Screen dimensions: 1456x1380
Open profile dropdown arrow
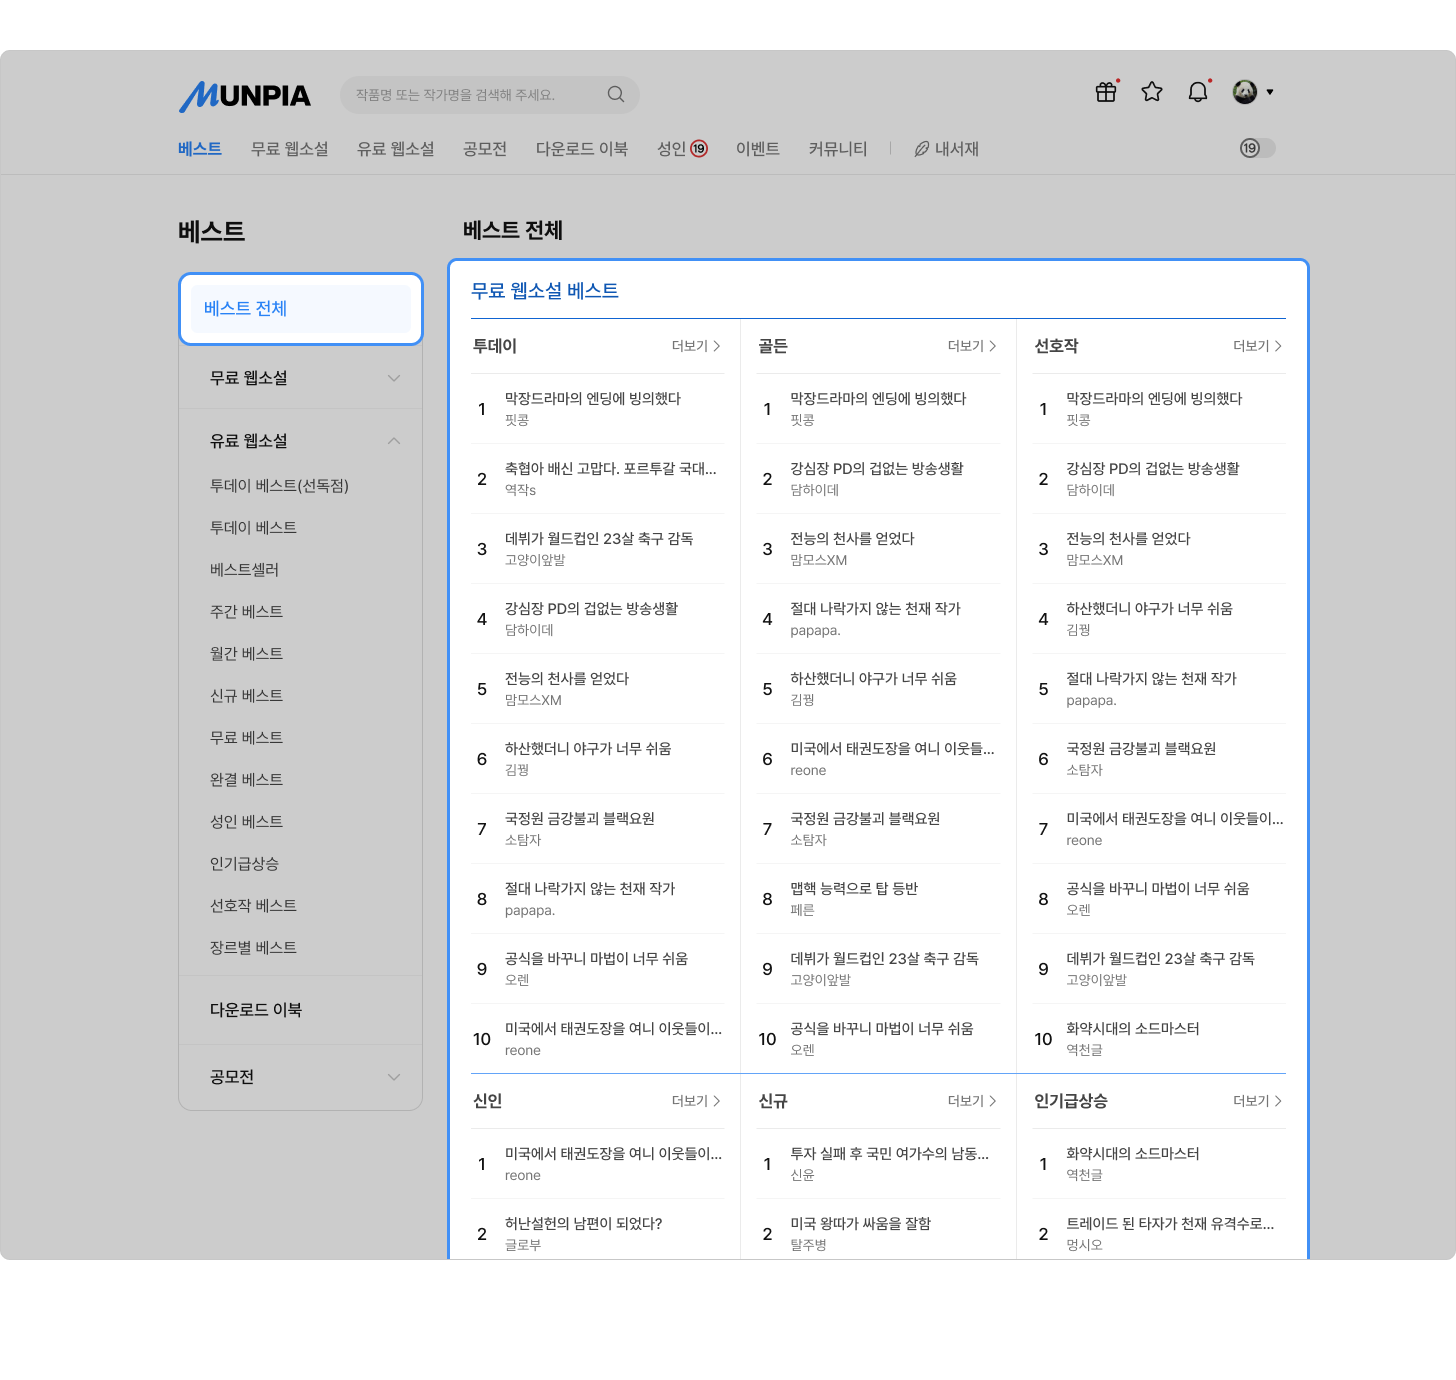coord(1270,92)
